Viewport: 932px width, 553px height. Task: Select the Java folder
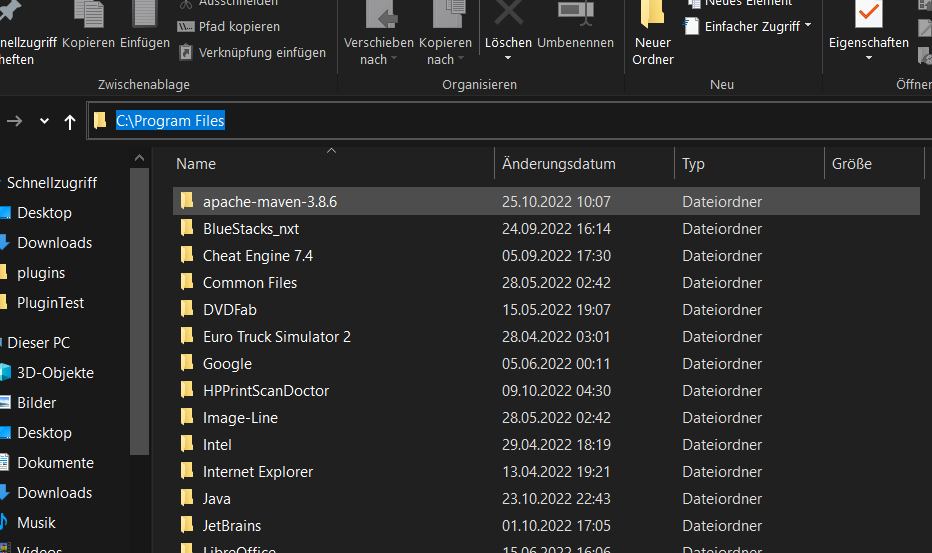click(x=216, y=499)
